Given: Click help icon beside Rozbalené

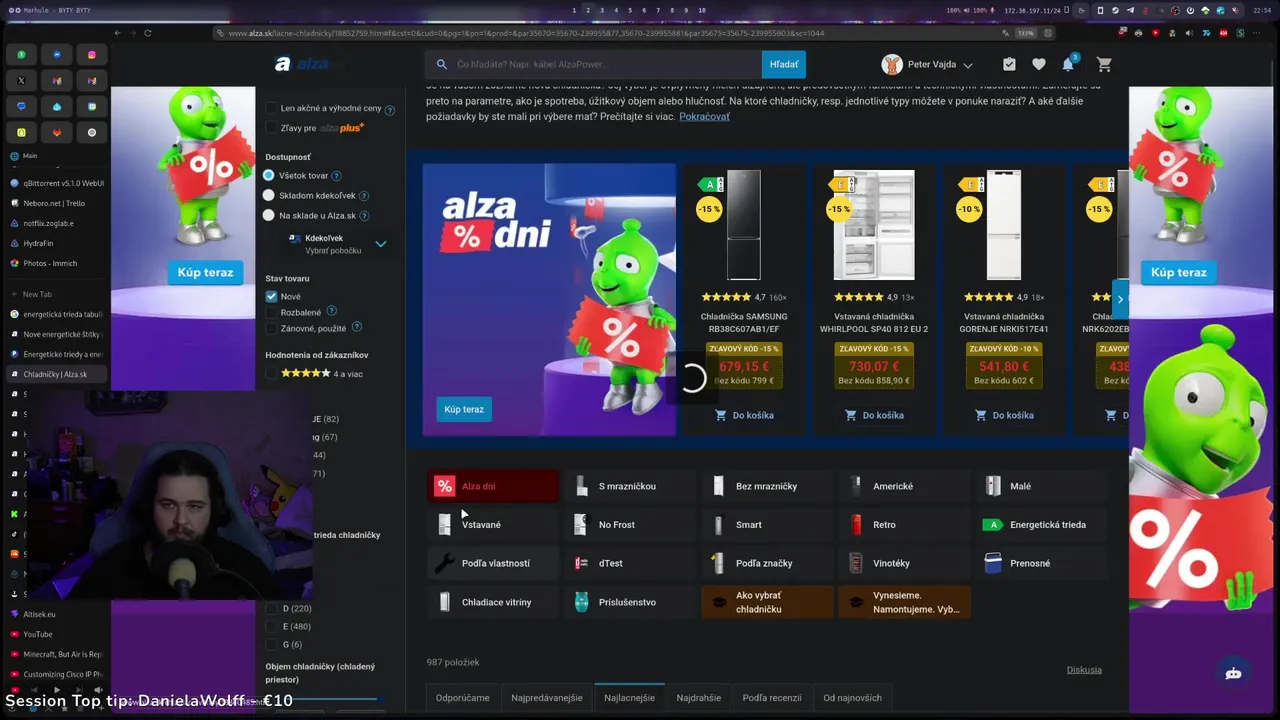Looking at the screenshot, I should (x=332, y=311).
